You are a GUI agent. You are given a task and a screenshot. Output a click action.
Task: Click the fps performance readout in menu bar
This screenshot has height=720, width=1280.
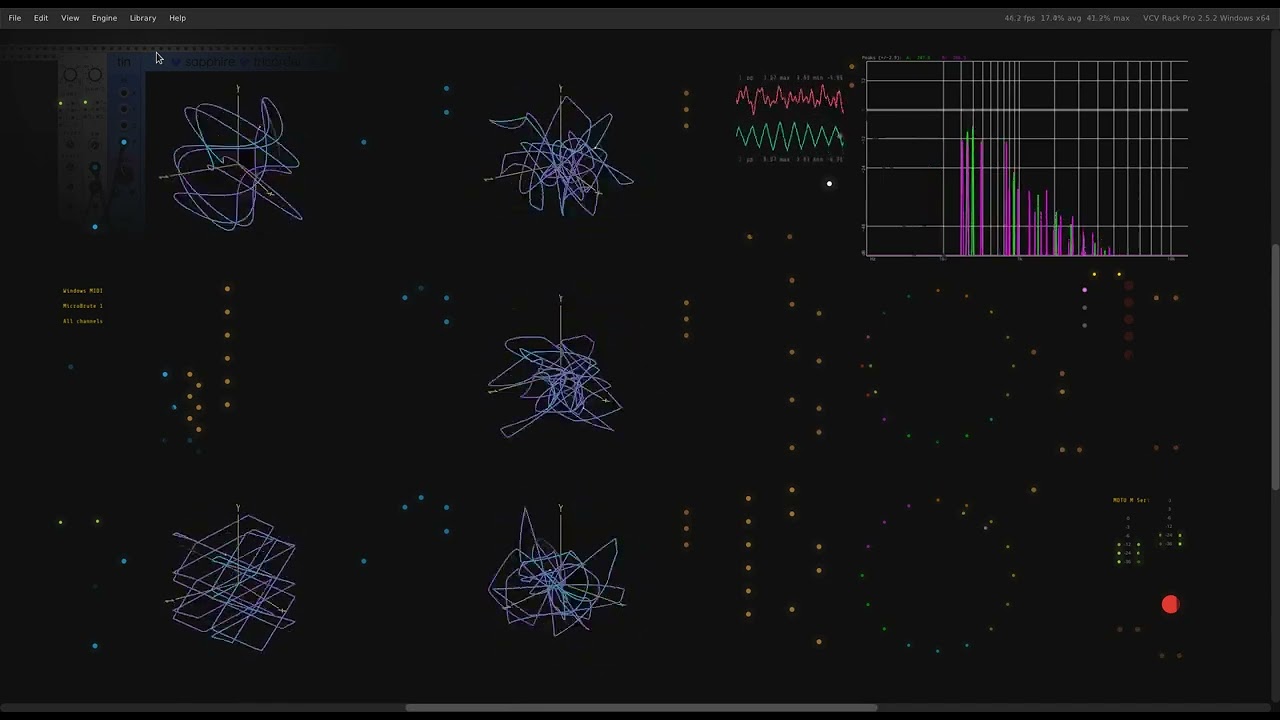(1067, 18)
